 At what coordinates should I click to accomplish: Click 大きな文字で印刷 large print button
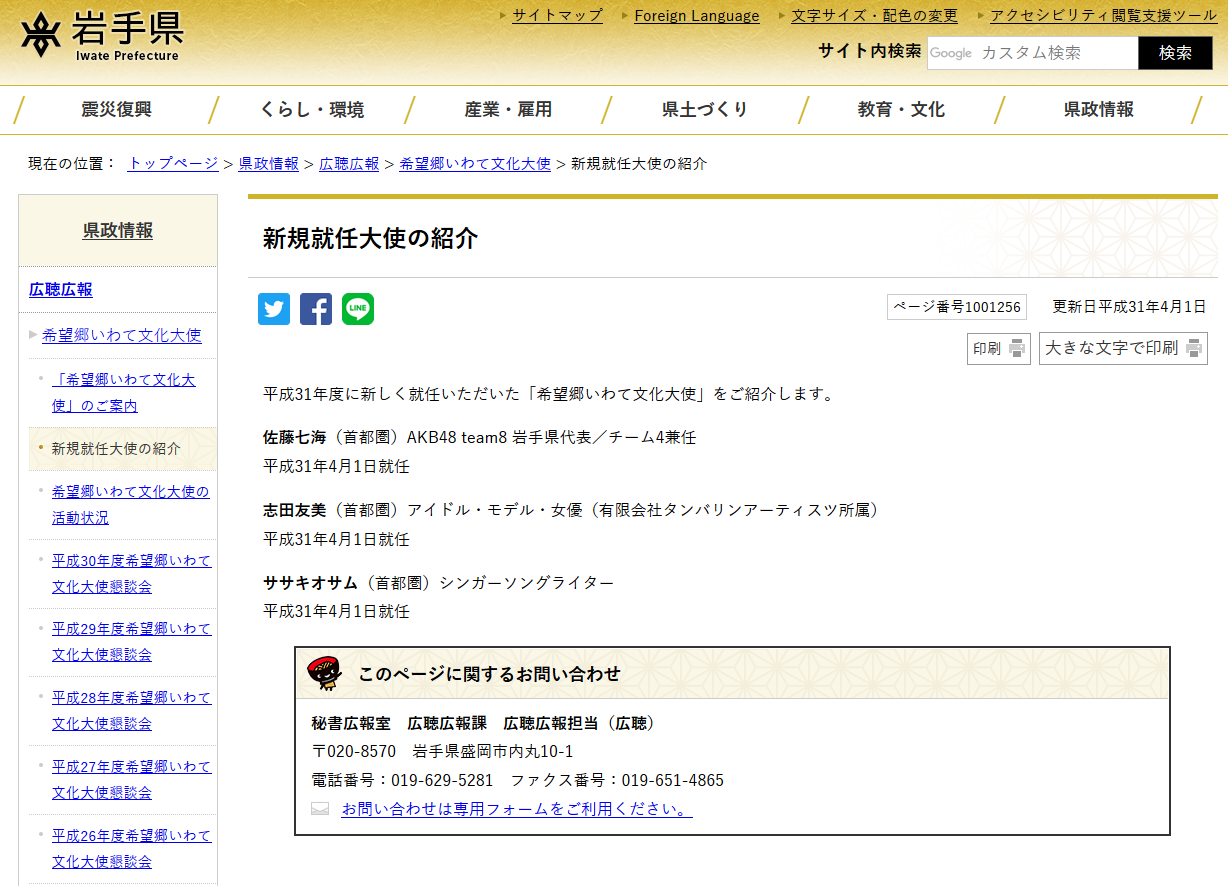coord(1122,348)
